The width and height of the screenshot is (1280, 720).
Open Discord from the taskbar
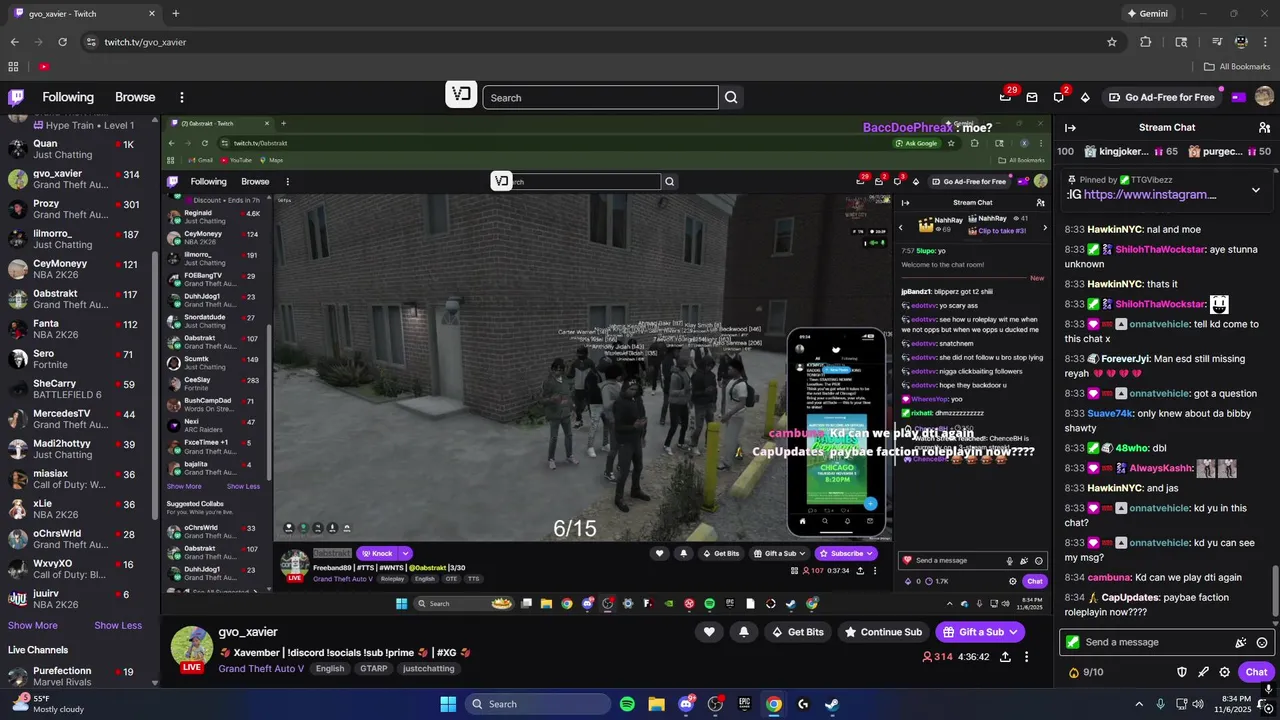(686, 704)
